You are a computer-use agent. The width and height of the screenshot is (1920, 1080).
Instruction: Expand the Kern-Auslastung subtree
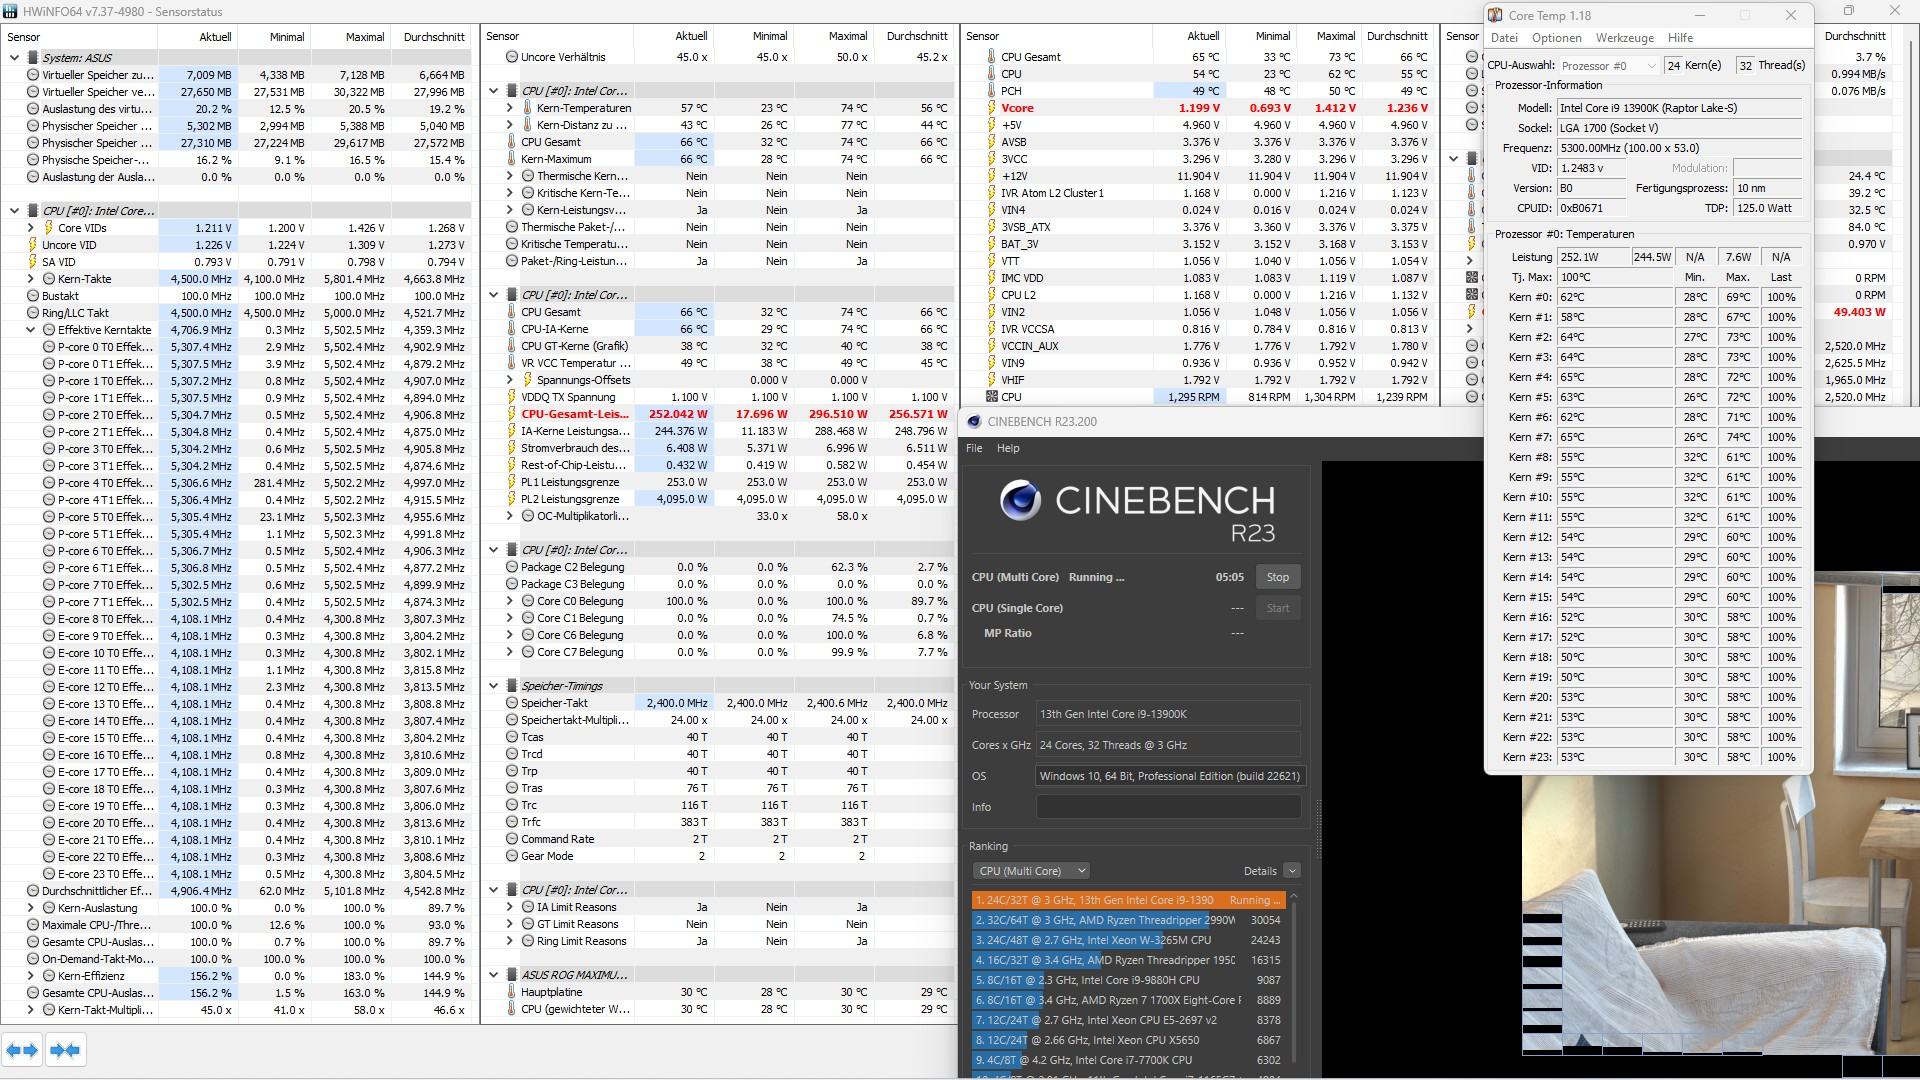tap(30, 908)
